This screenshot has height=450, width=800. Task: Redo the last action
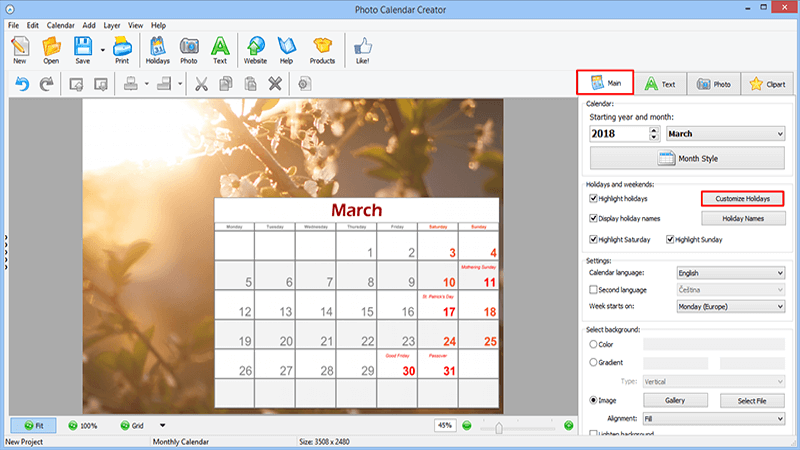click(x=46, y=84)
